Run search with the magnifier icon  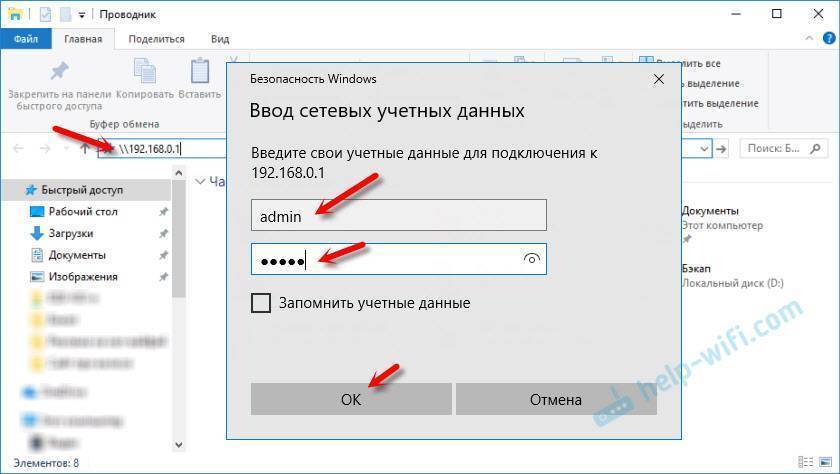(x=815, y=148)
